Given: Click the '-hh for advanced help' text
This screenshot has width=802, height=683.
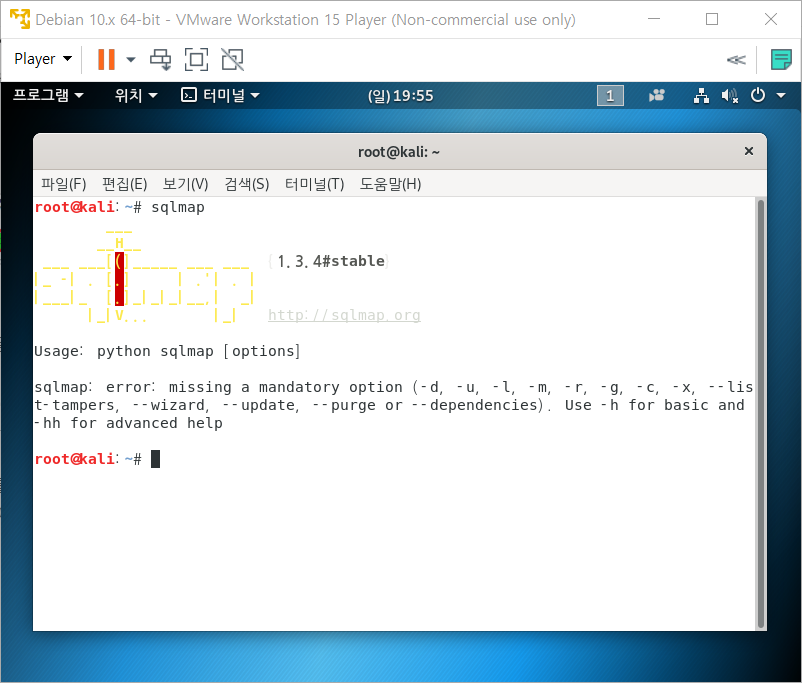Looking at the screenshot, I should pyautogui.click(x=128, y=423).
